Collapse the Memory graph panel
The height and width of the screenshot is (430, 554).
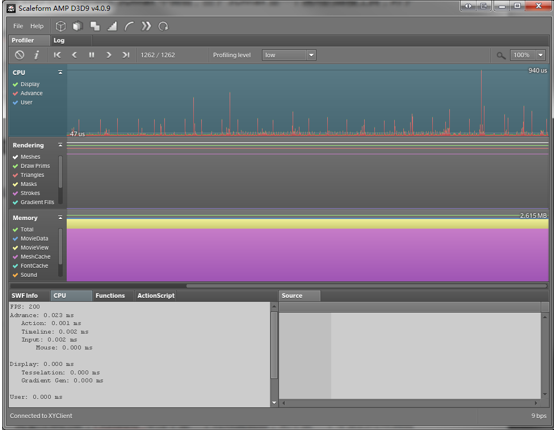tap(60, 218)
